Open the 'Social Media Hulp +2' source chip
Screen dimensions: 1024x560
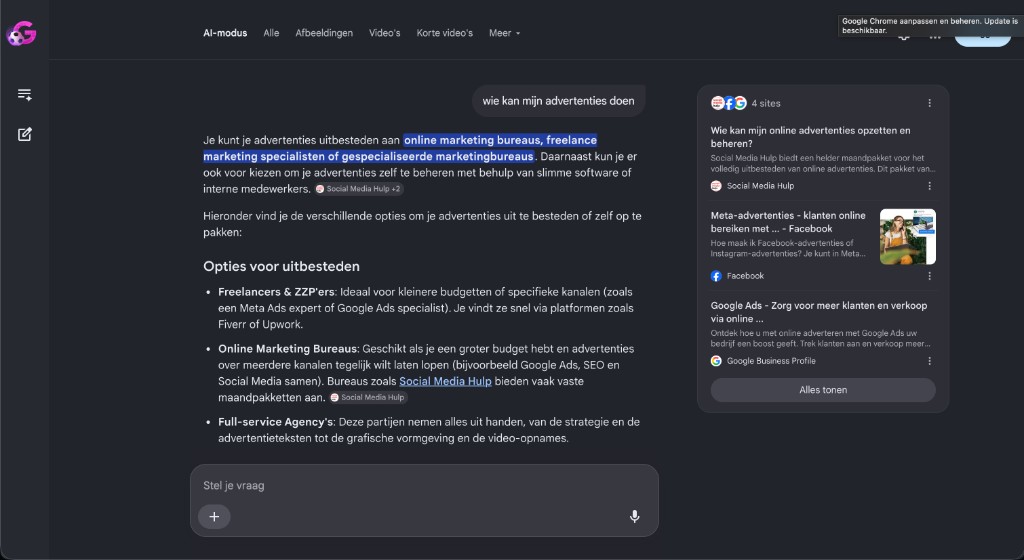pyautogui.click(x=359, y=189)
